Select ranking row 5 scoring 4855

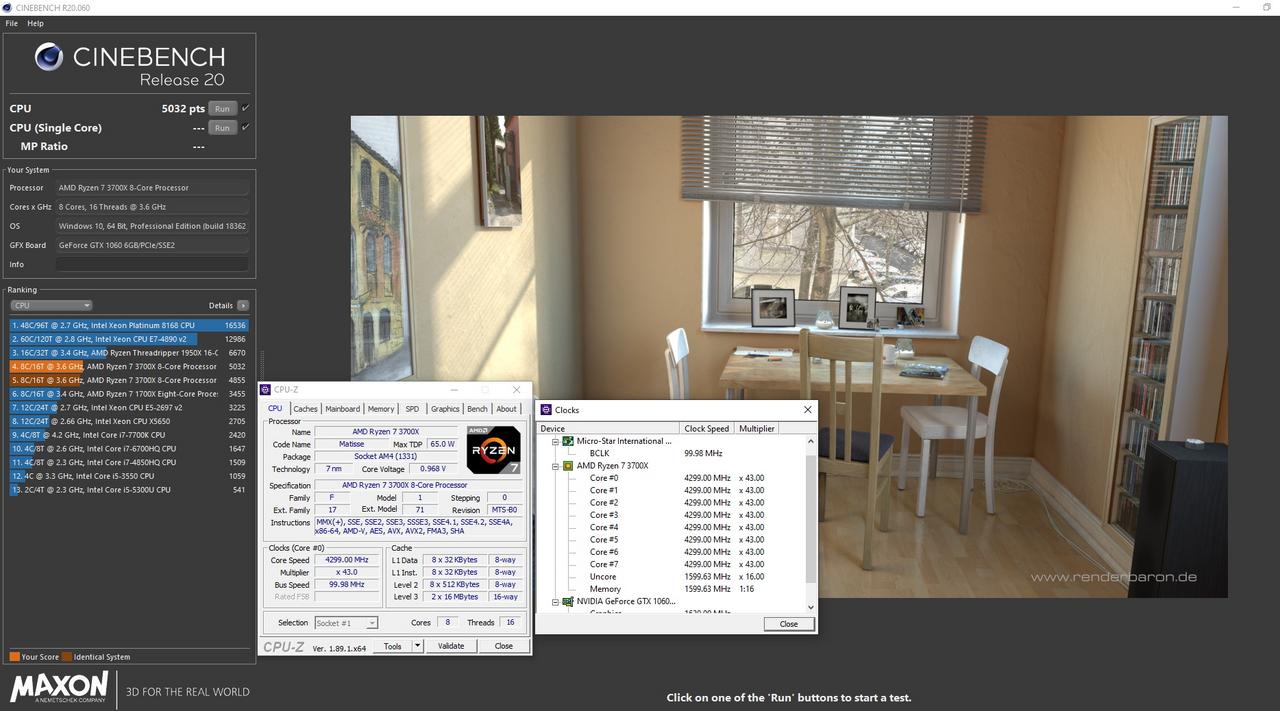coord(129,380)
